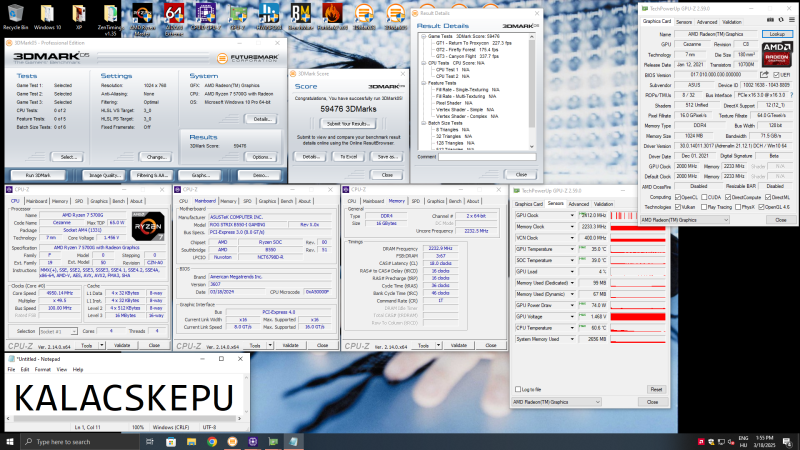Click the BIOS Version export/share icon
Viewport: 800px width, 450px height.
point(764,75)
